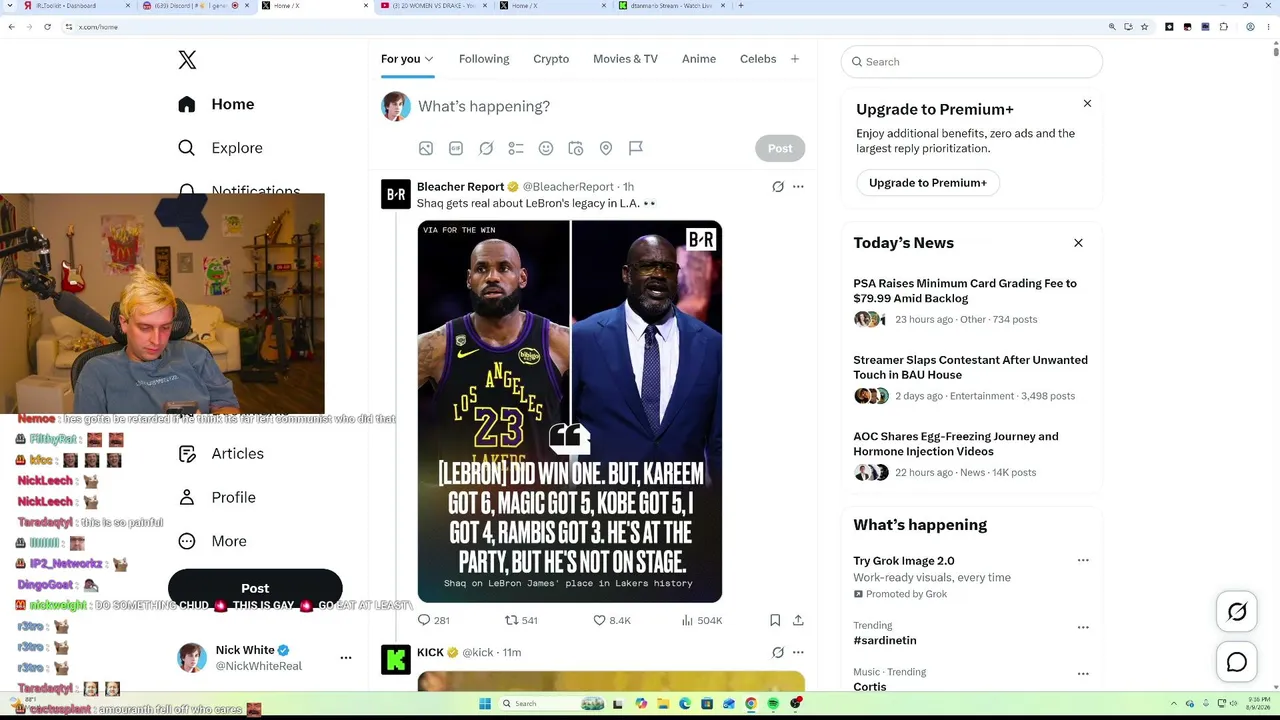Viewport: 1280px width, 720px height.
Task: Open Articles in the sidebar
Action: (220, 454)
